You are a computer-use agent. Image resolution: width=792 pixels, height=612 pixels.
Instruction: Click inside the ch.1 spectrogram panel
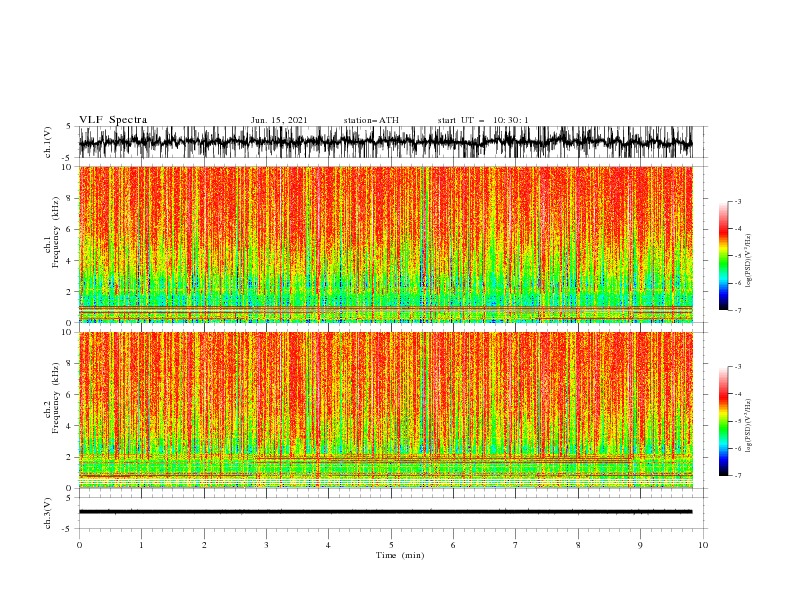[385, 244]
